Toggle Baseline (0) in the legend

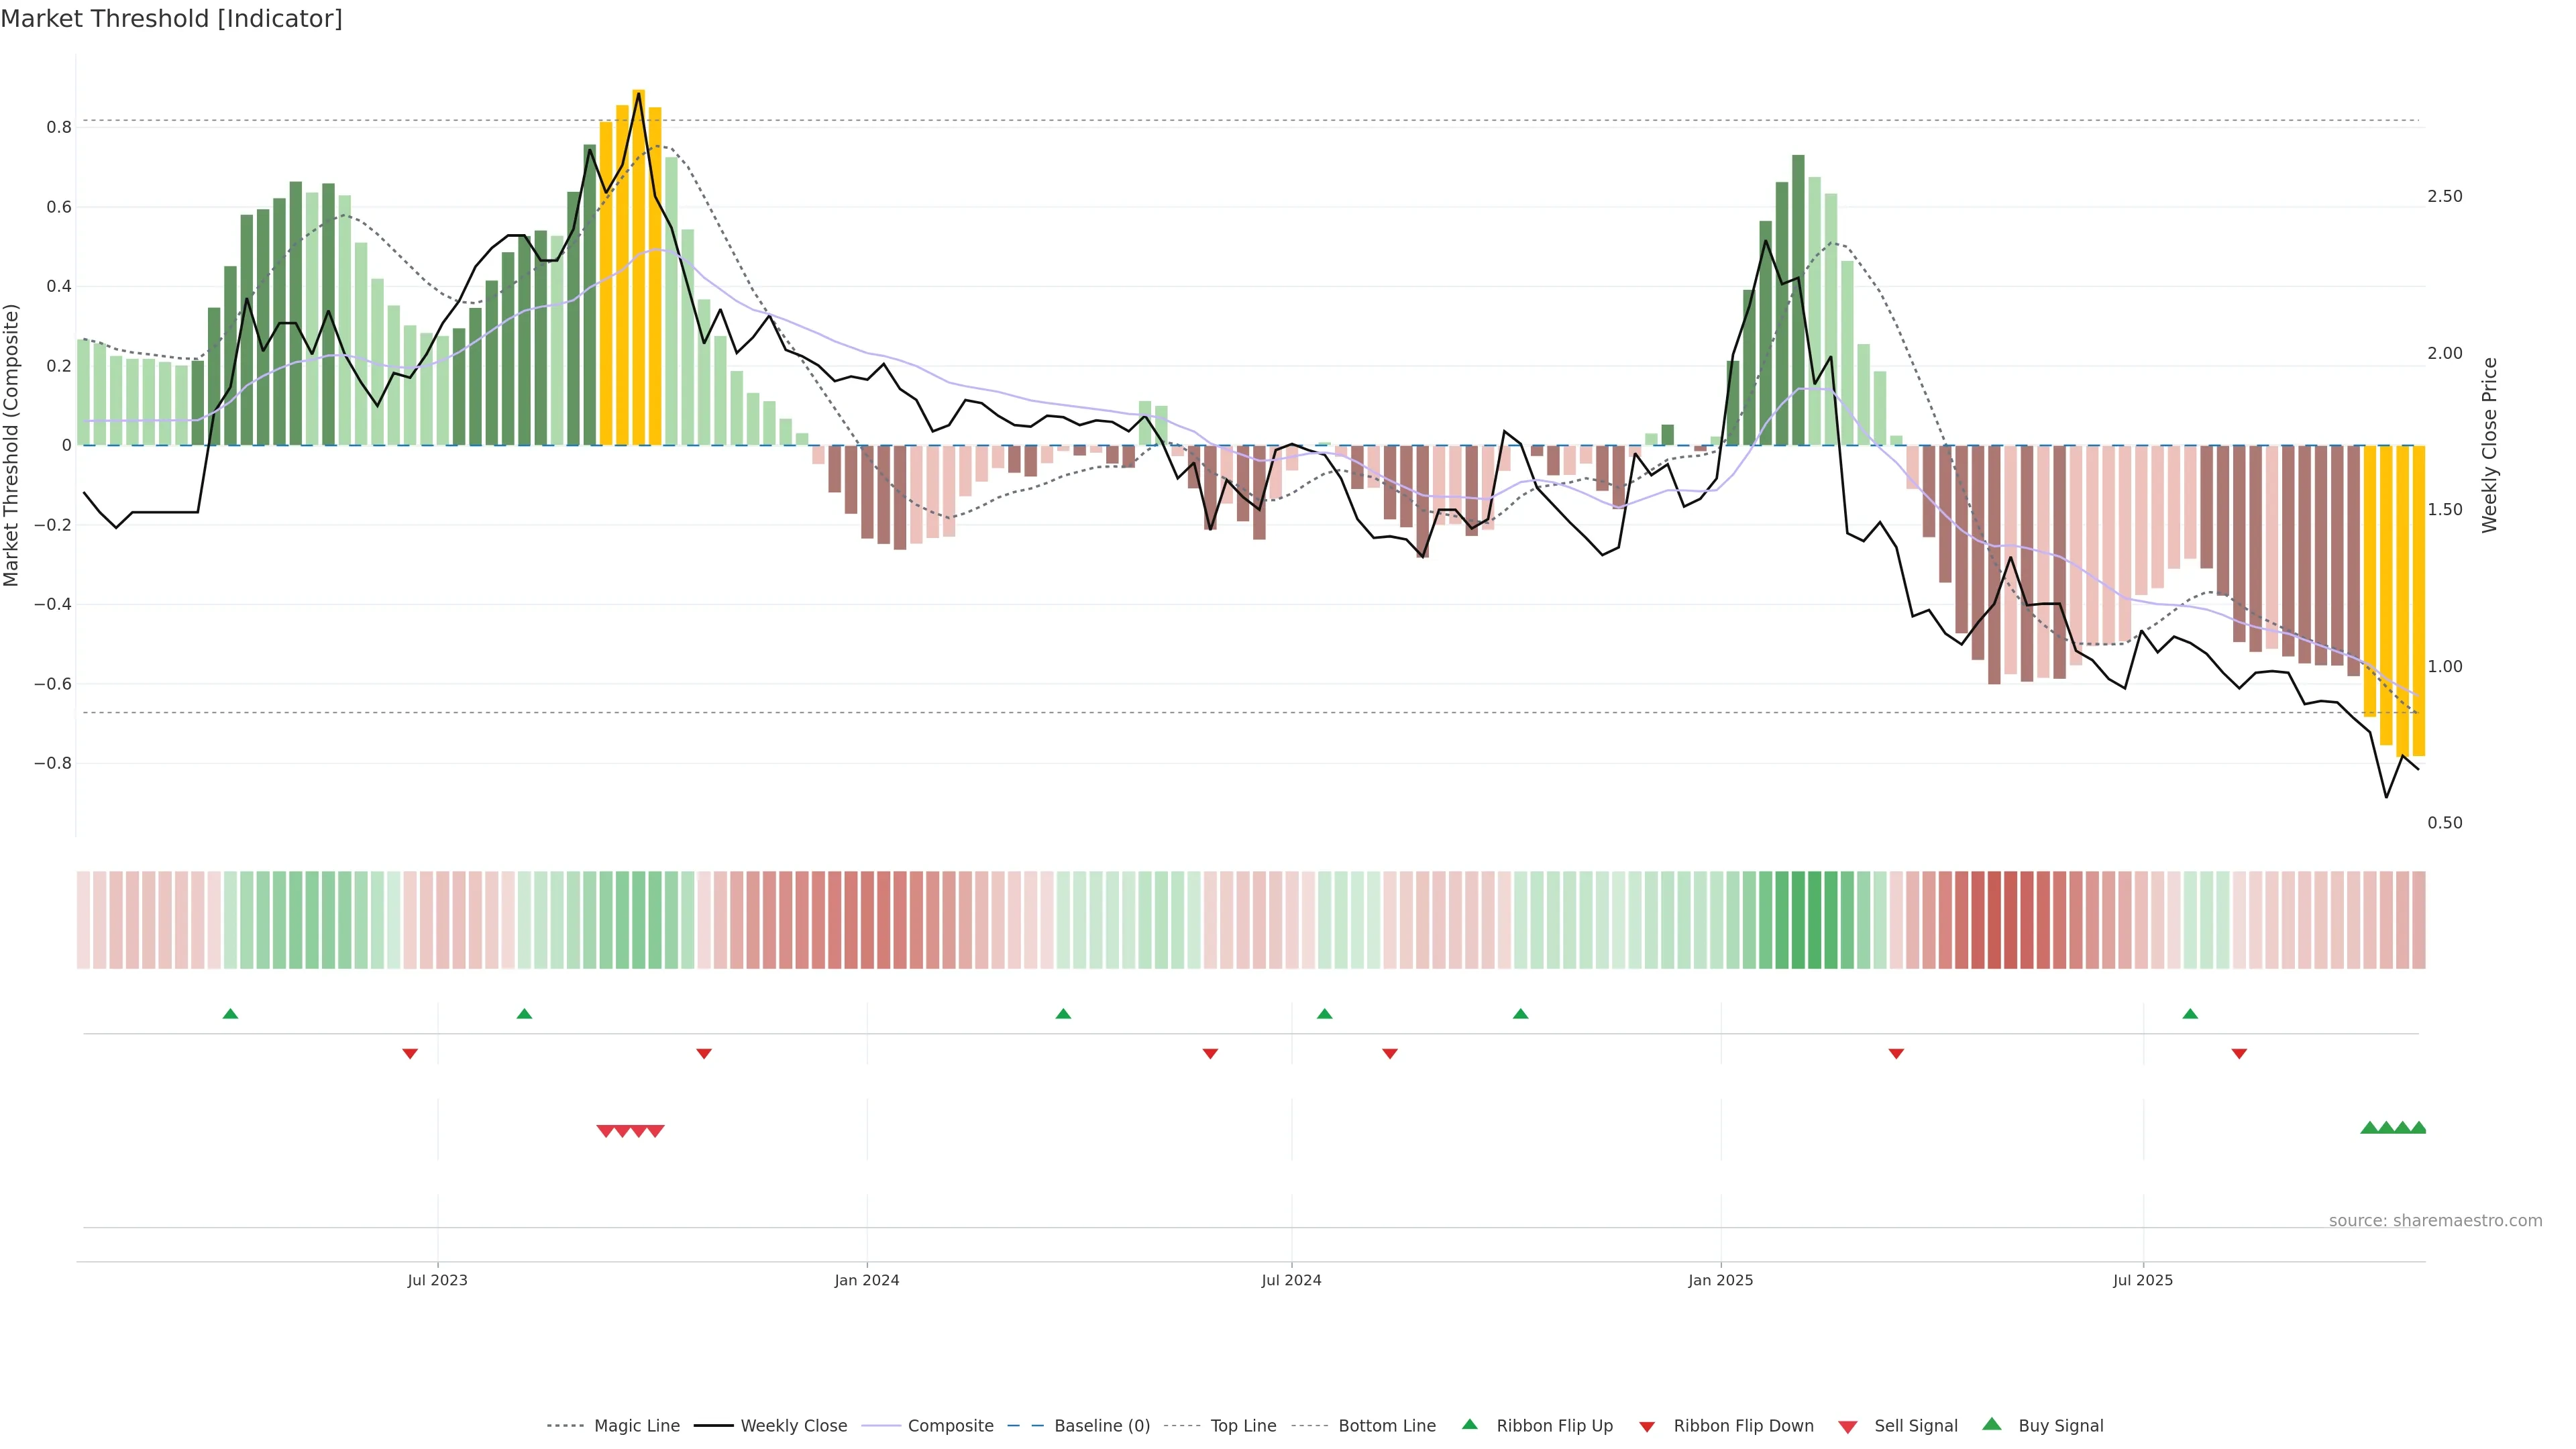click(x=1101, y=1426)
